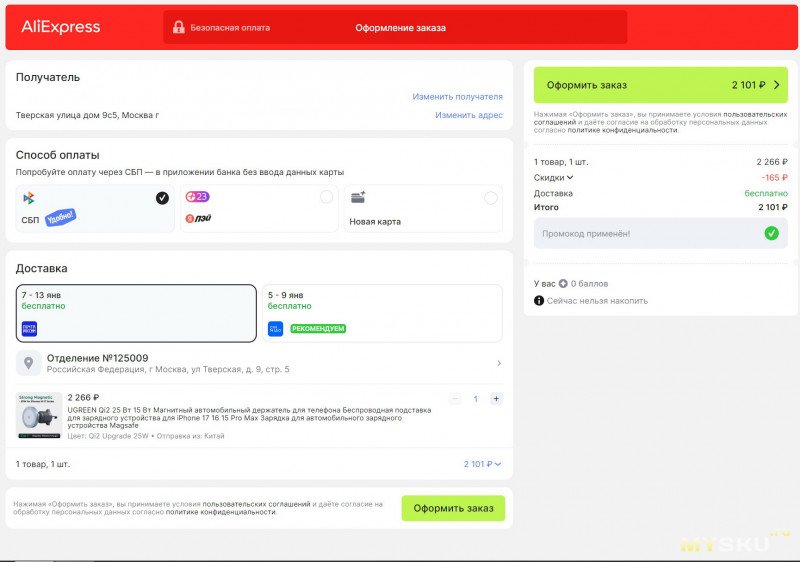
Task: Choose the 5 - 9 янв recommended delivery
Action: (x=384, y=313)
